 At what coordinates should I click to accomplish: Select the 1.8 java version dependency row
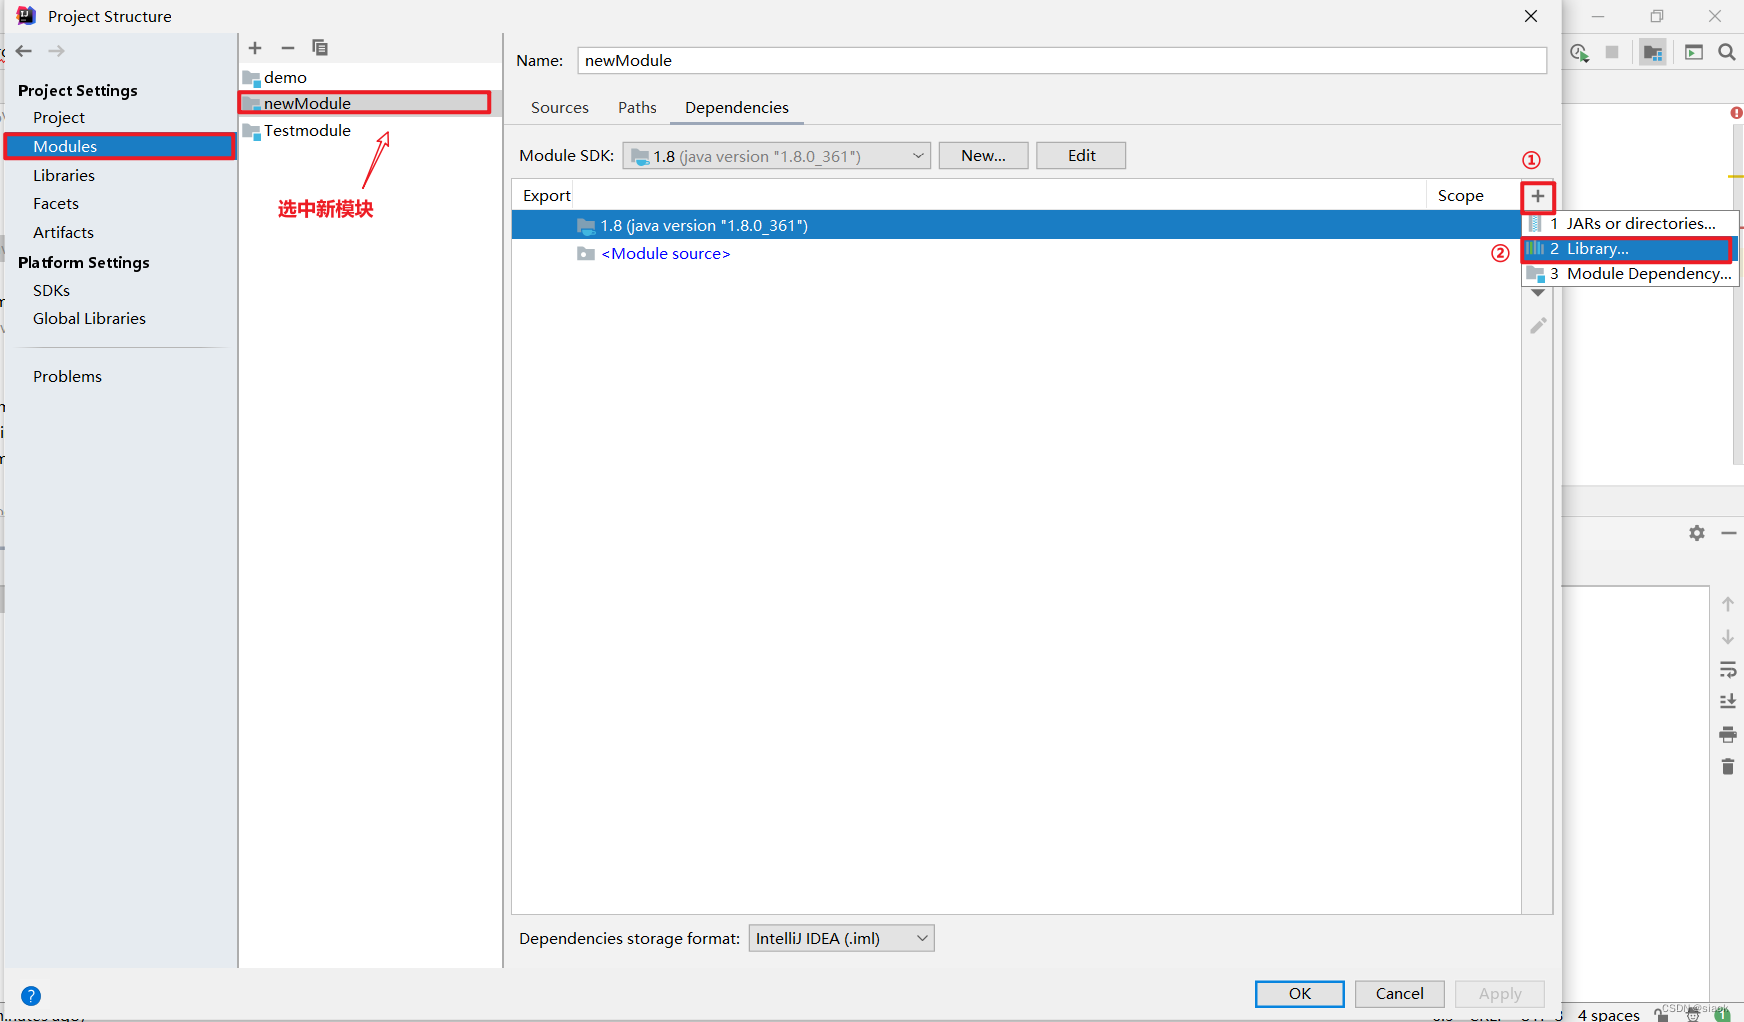tap(1016, 226)
